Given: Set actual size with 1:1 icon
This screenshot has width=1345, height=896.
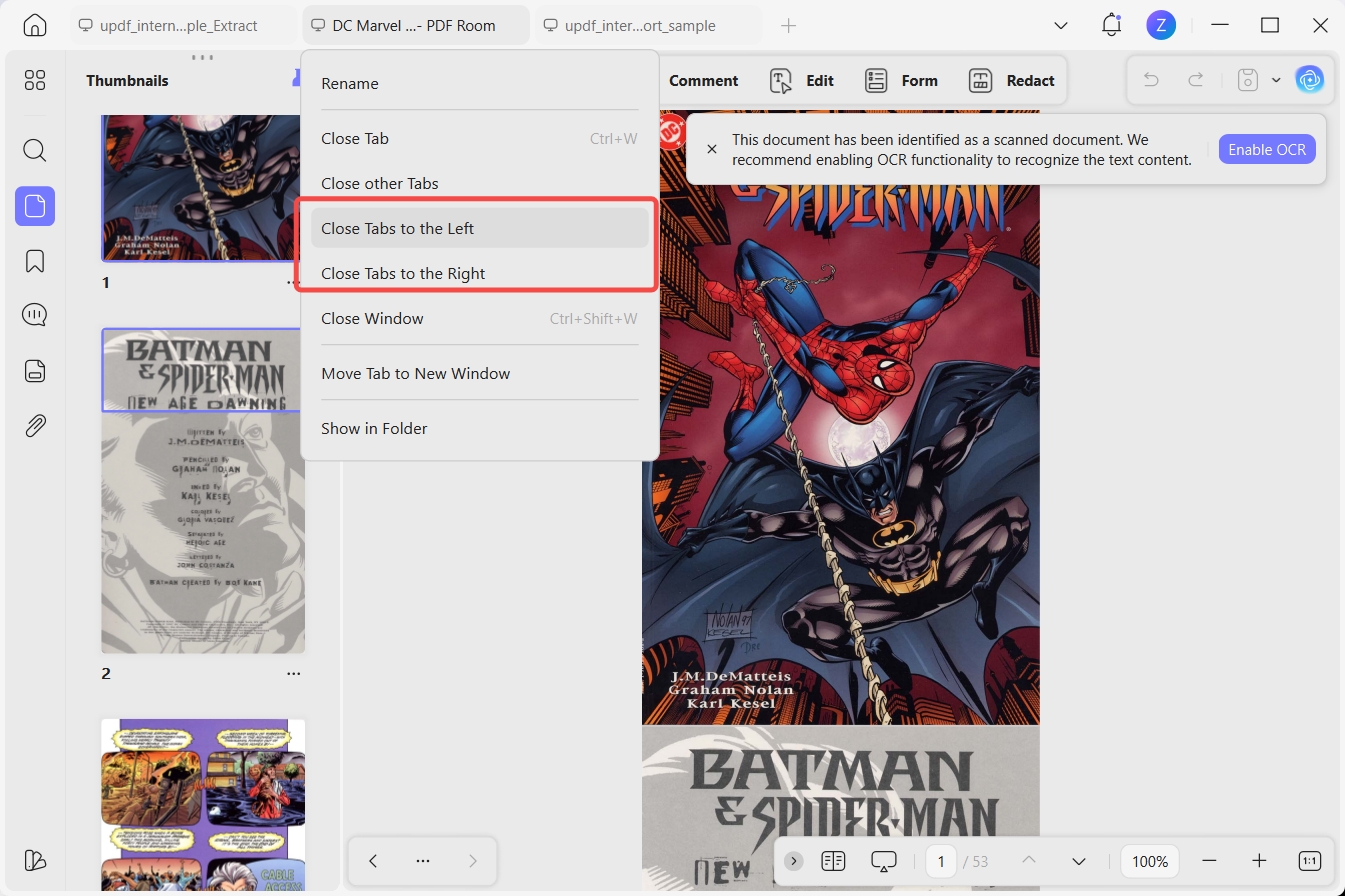Looking at the screenshot, I should click(x=1309, y=861).
